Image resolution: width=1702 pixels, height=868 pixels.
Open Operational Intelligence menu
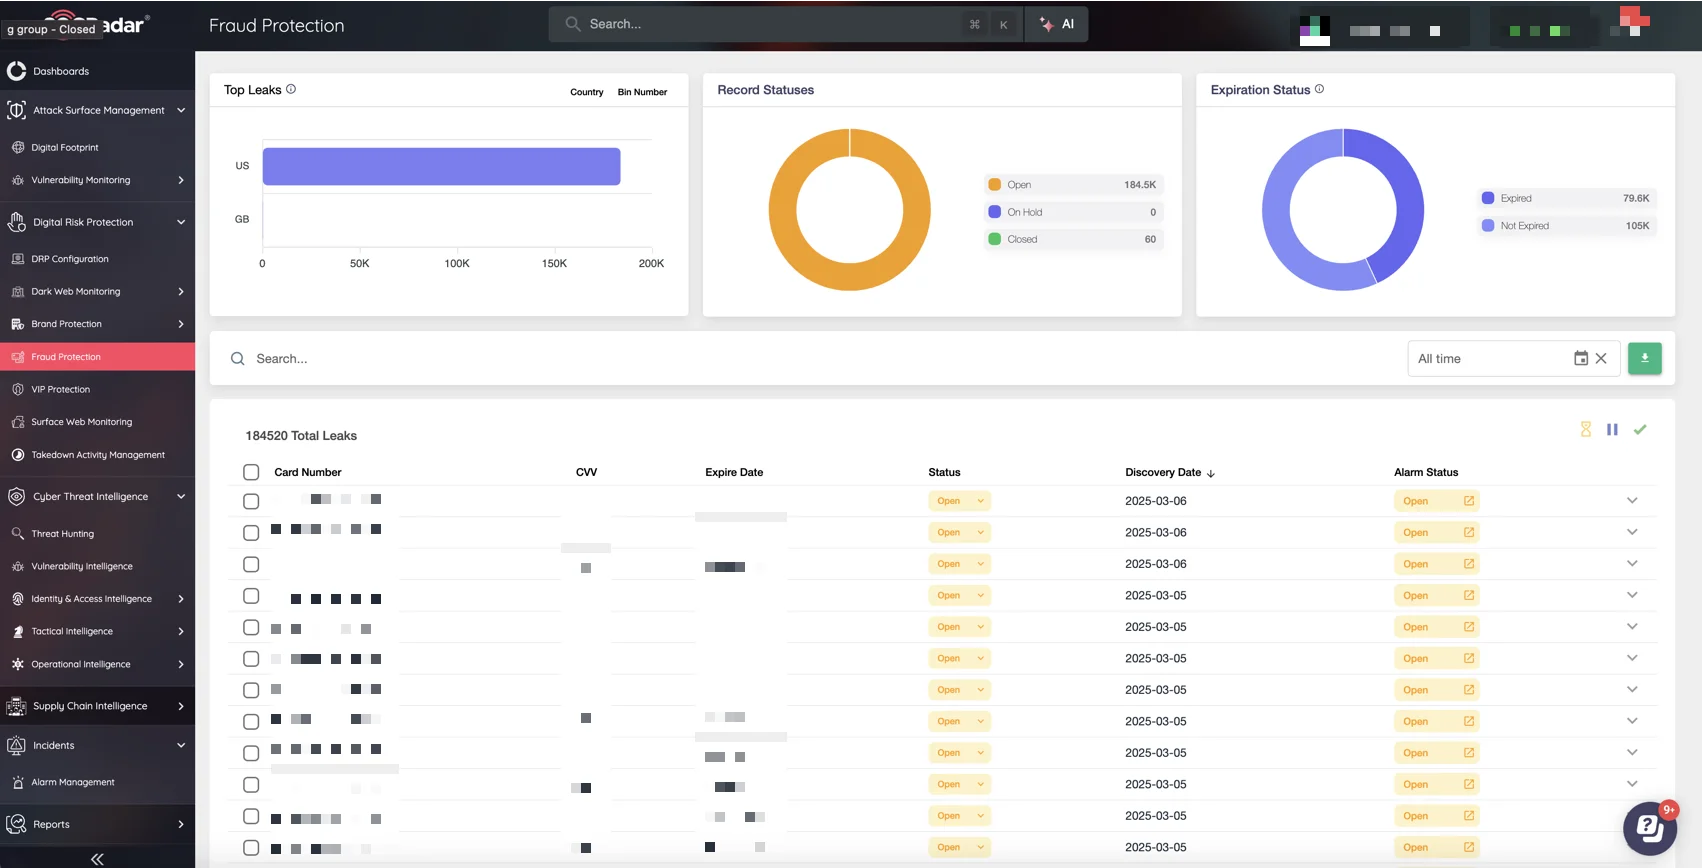(x=97, y=664)
